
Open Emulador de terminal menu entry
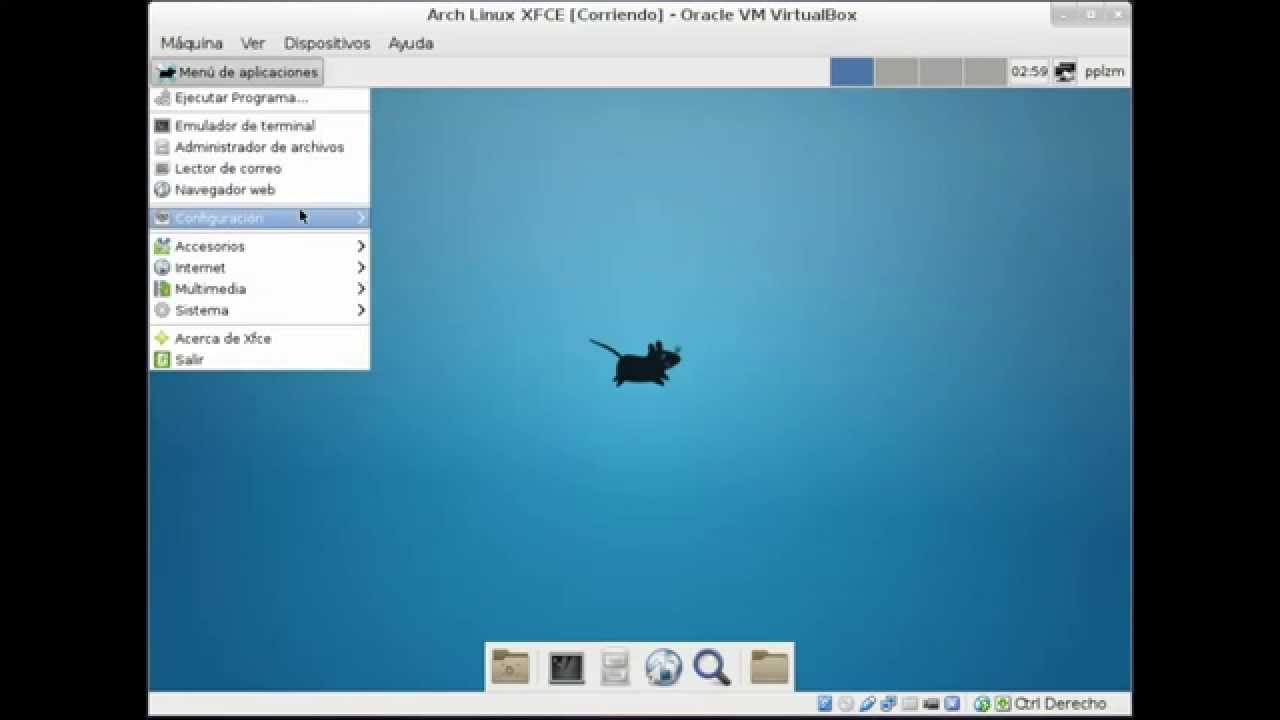[x=260, y=126]
